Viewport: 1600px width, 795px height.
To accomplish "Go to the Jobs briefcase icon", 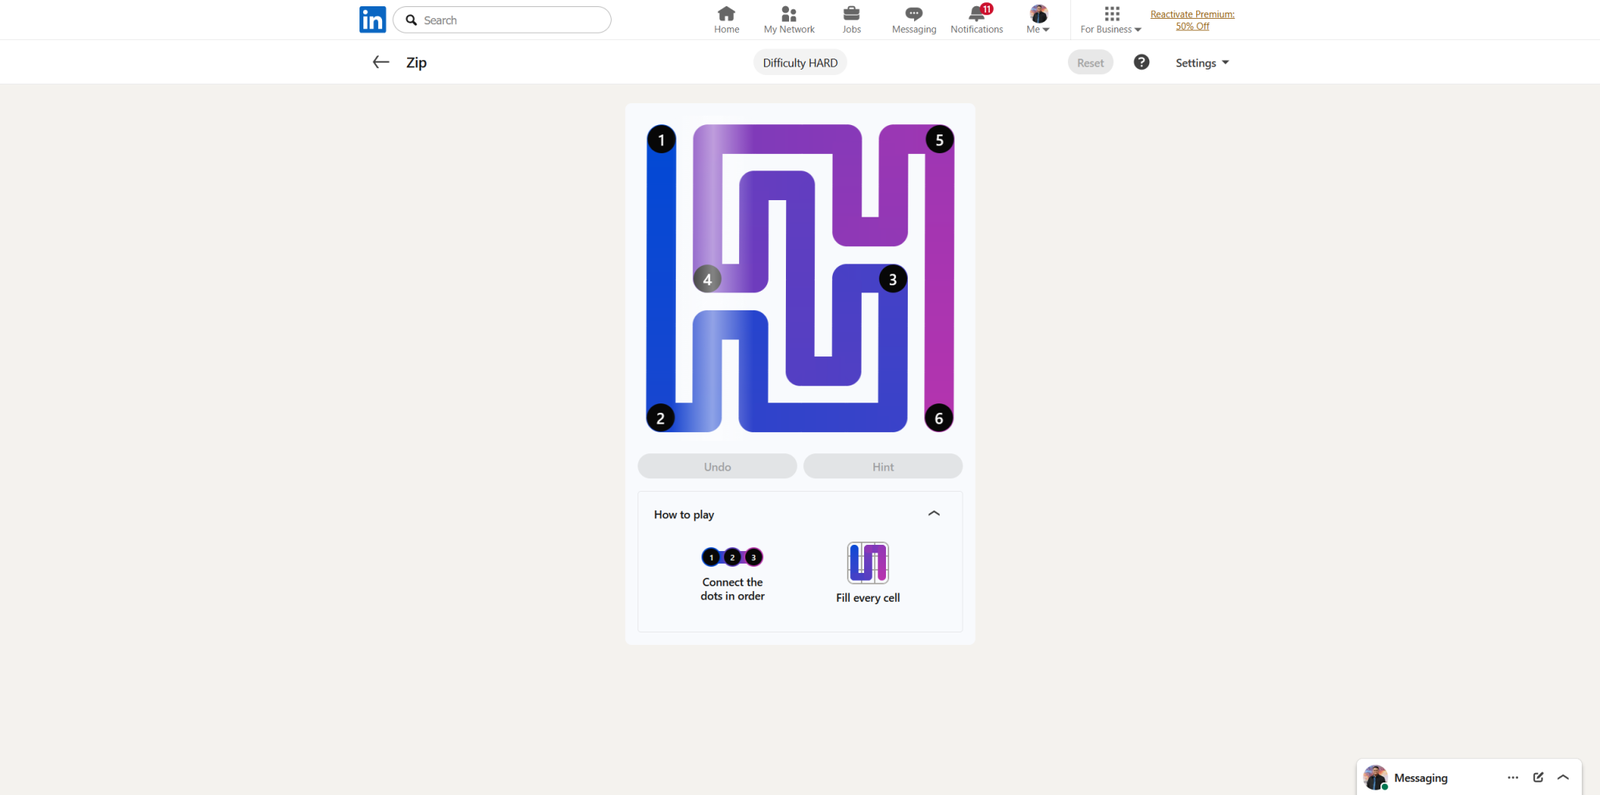I will click(851, 14).
